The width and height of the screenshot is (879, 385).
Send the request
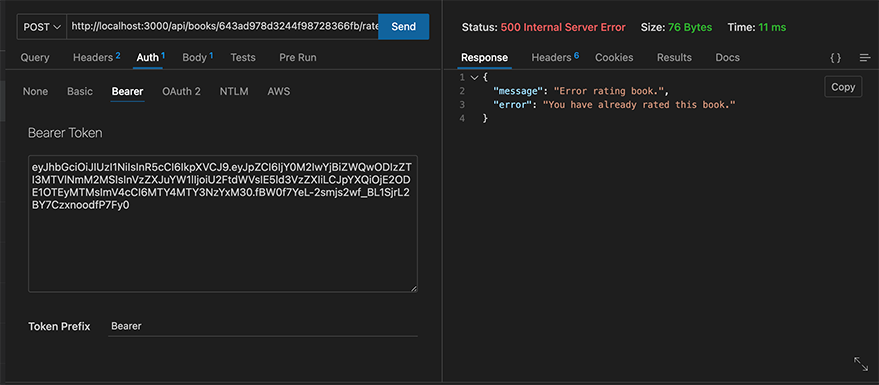[404, 27]
